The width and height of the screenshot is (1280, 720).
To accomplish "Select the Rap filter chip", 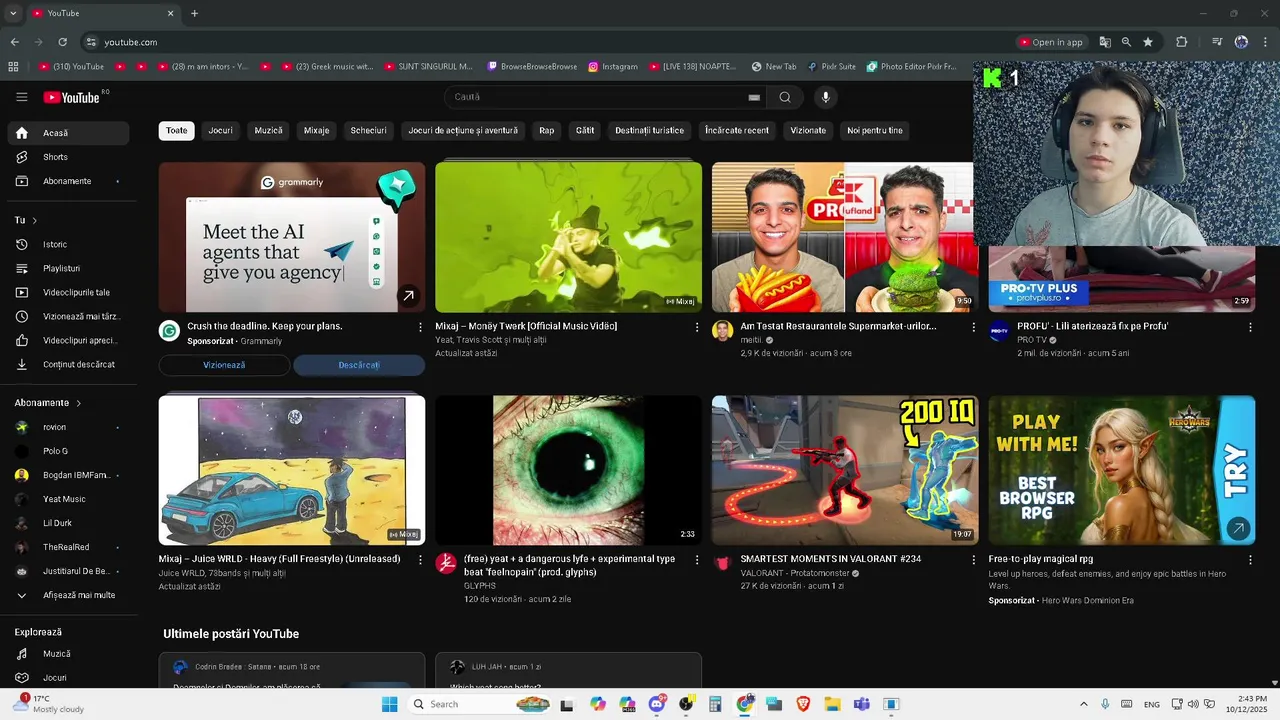I will pos(546,131).
